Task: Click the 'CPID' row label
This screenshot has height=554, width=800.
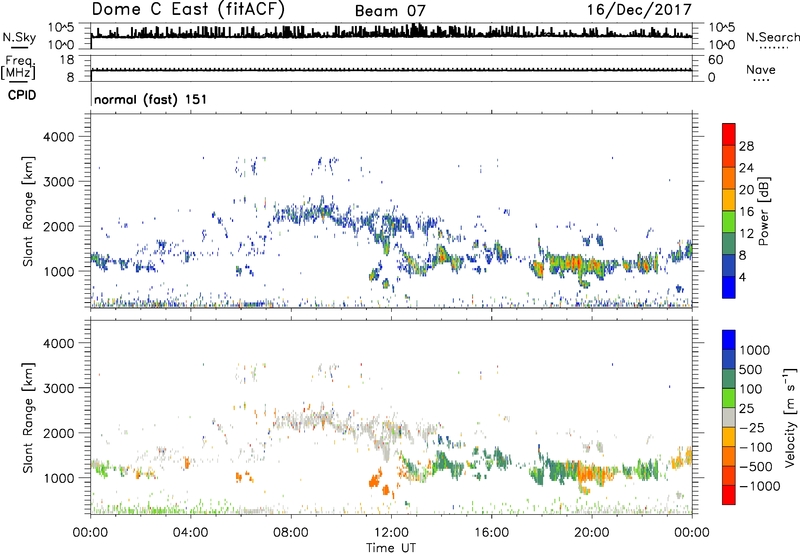Action: pos(22,95)
